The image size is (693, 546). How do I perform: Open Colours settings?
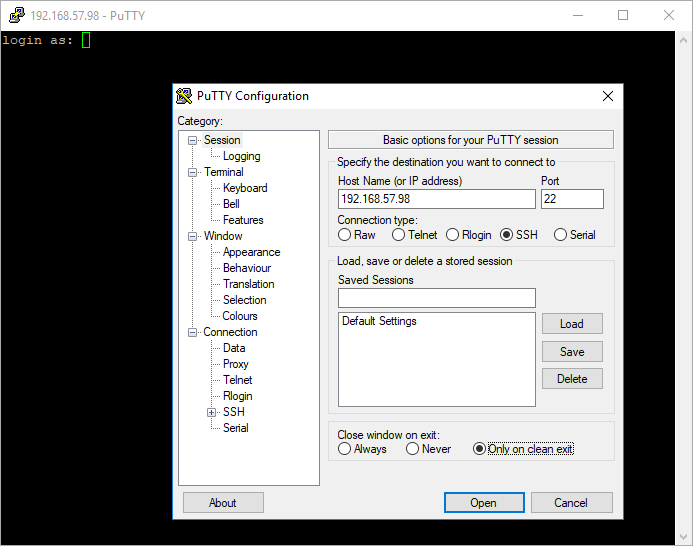[240, 316]
